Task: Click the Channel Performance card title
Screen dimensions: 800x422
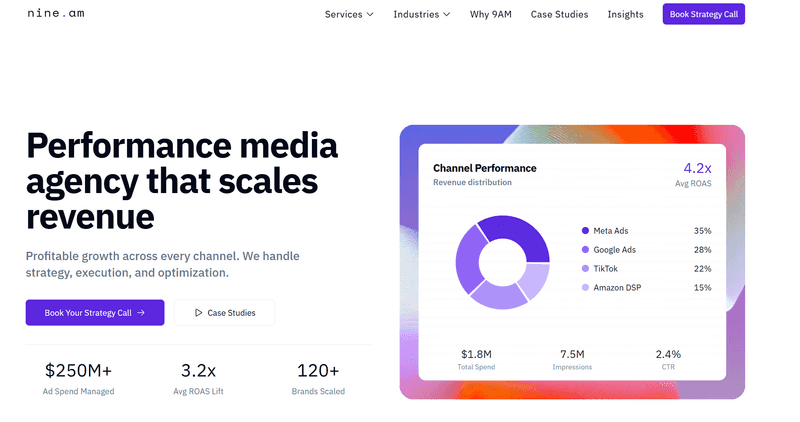Action: [x=484, y=168]
